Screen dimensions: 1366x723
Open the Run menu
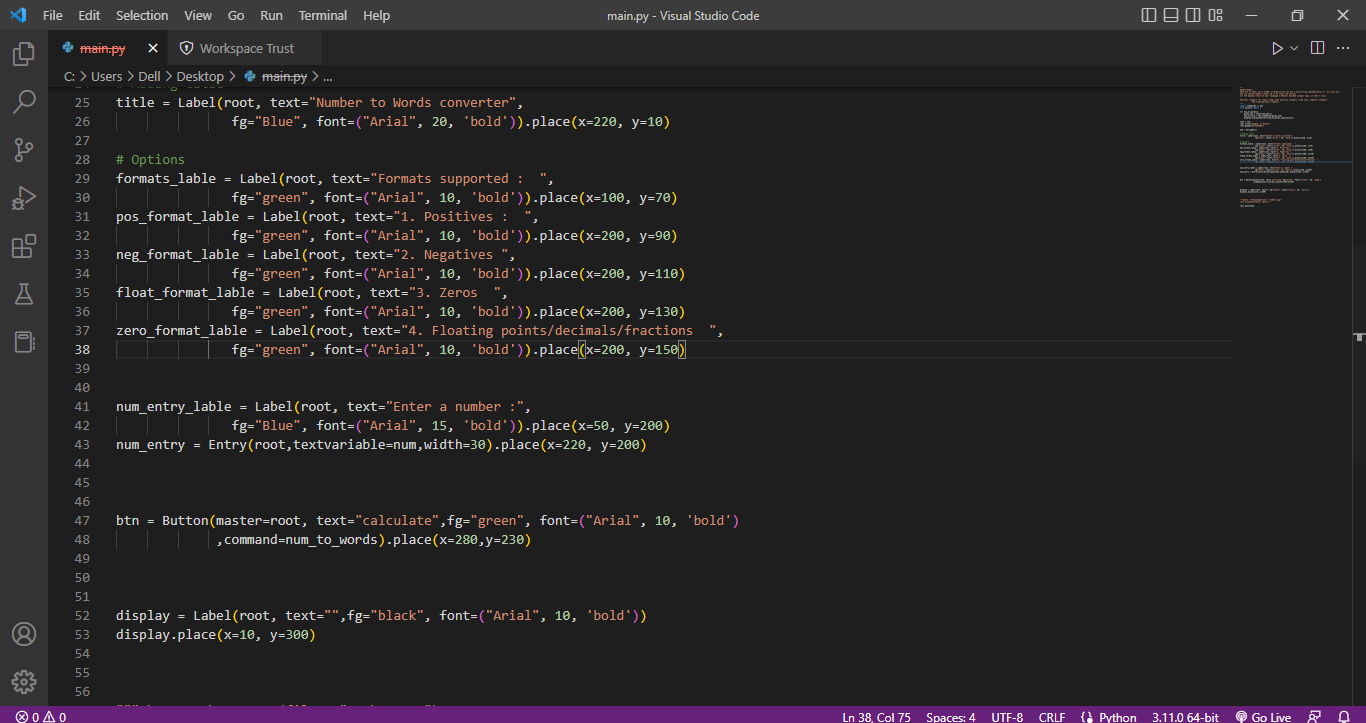click(271, 15)
